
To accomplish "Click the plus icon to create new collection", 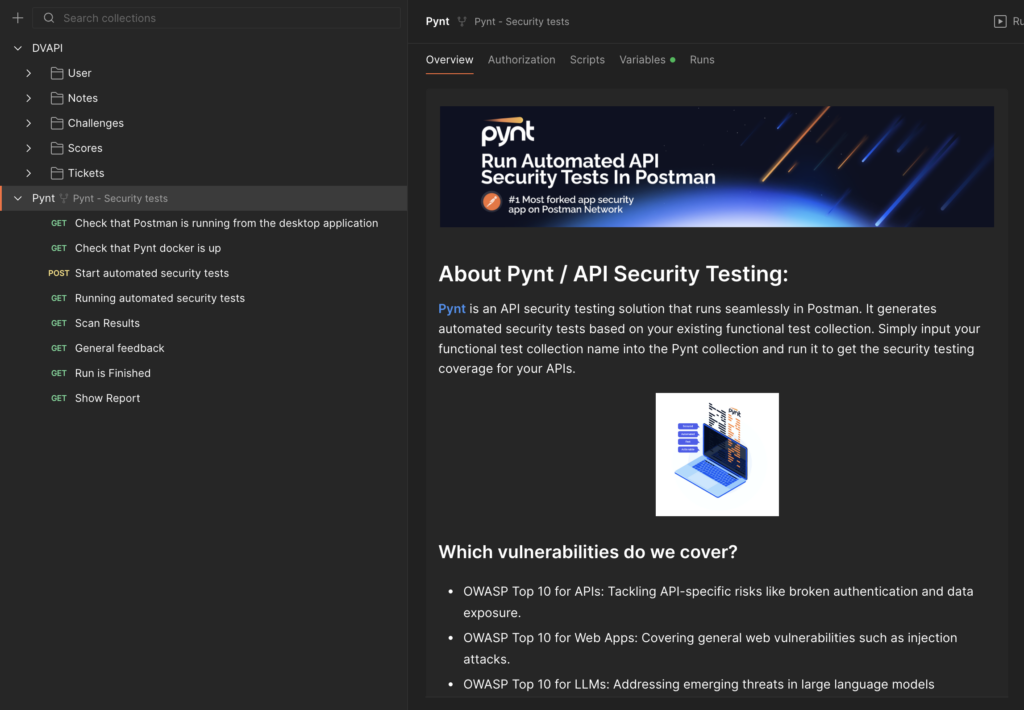I will 17,18.
